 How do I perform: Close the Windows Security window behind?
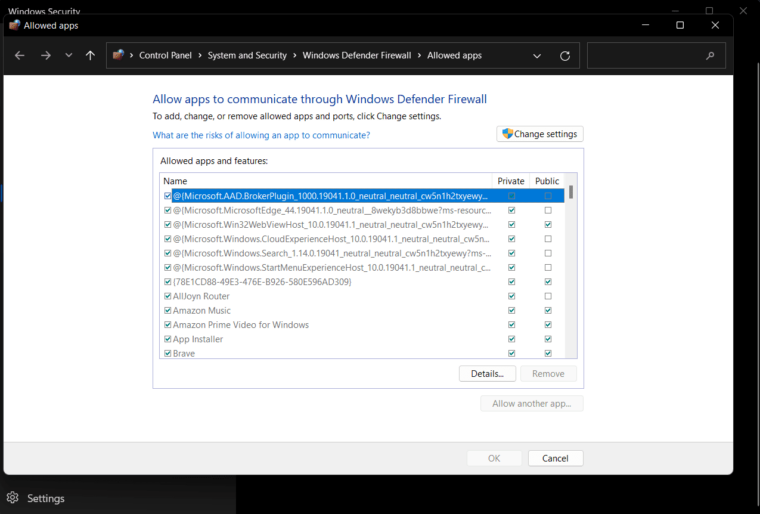tap(743, 10)
